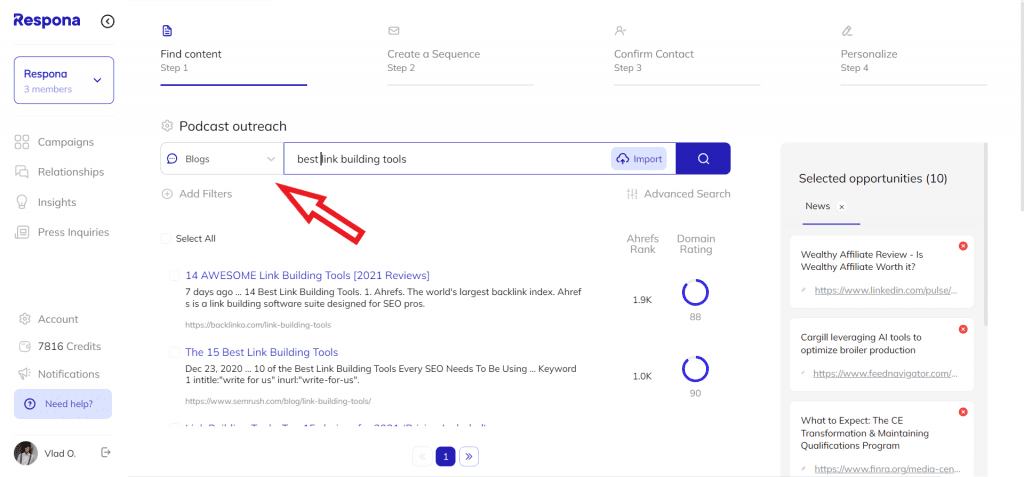Click the logout icon next to Vlad O.
The image size is (1024, 477).
(106, 452)
